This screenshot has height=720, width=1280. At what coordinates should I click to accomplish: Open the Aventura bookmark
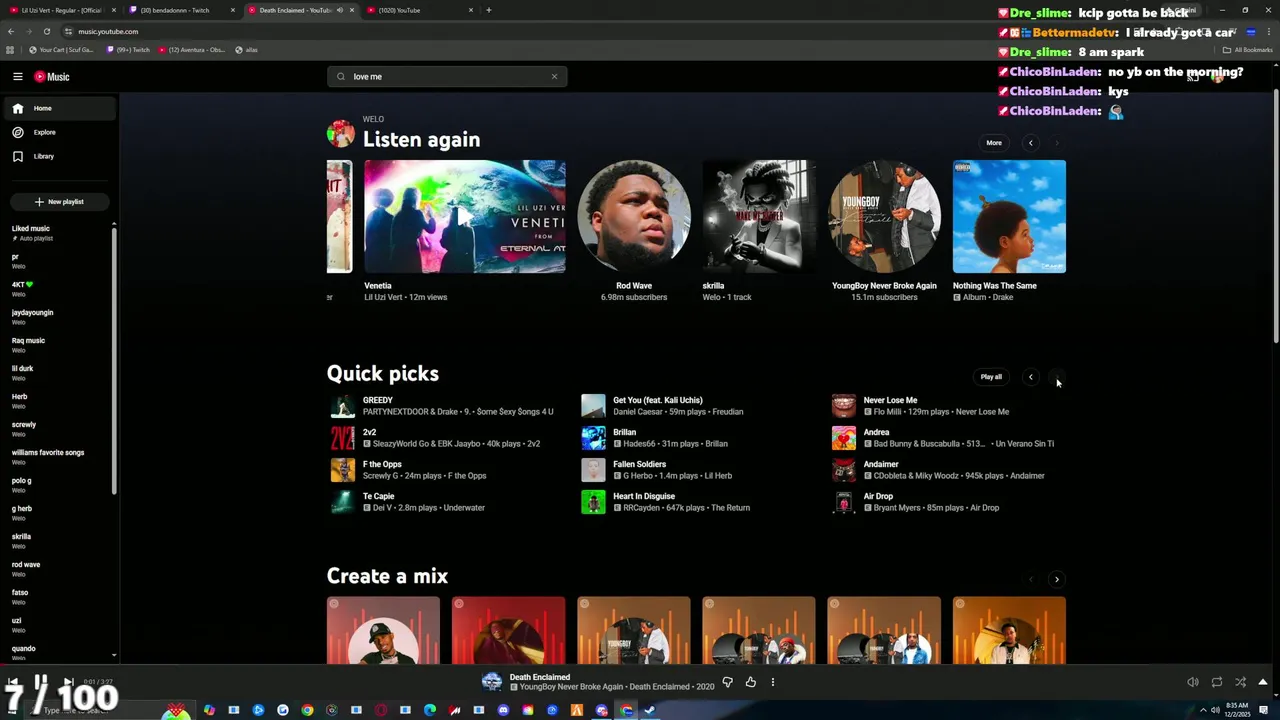click(x=192, y=50)
